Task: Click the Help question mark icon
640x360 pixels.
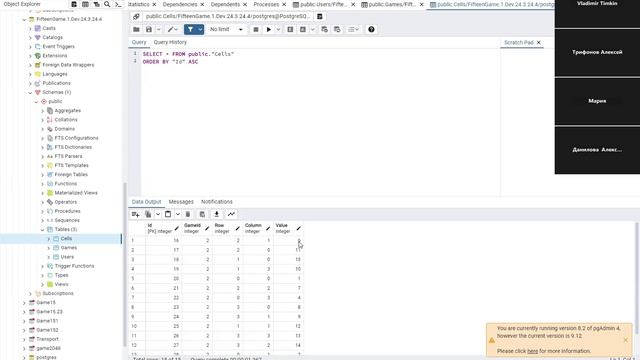Action: [371, 29]
